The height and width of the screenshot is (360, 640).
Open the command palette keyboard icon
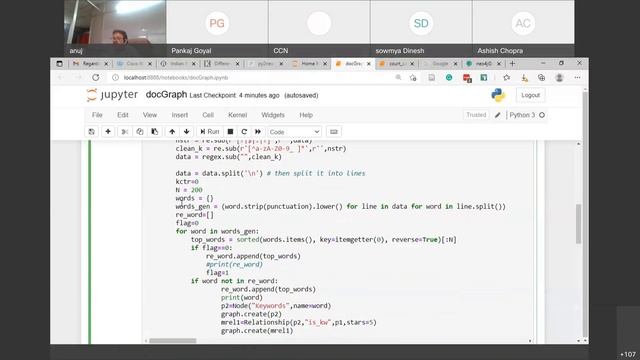point(333,131)
